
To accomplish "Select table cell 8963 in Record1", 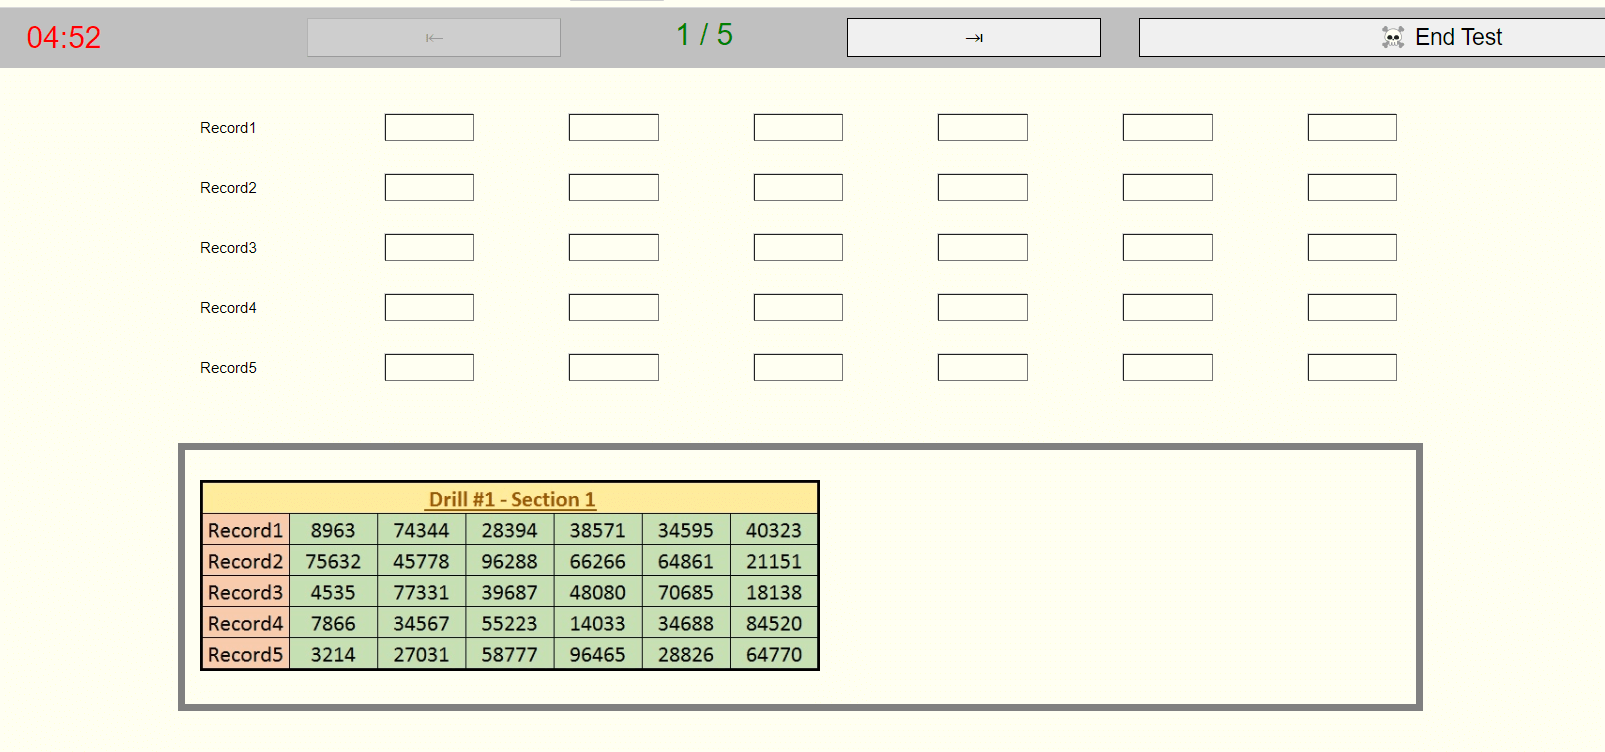I will point(333,530).
